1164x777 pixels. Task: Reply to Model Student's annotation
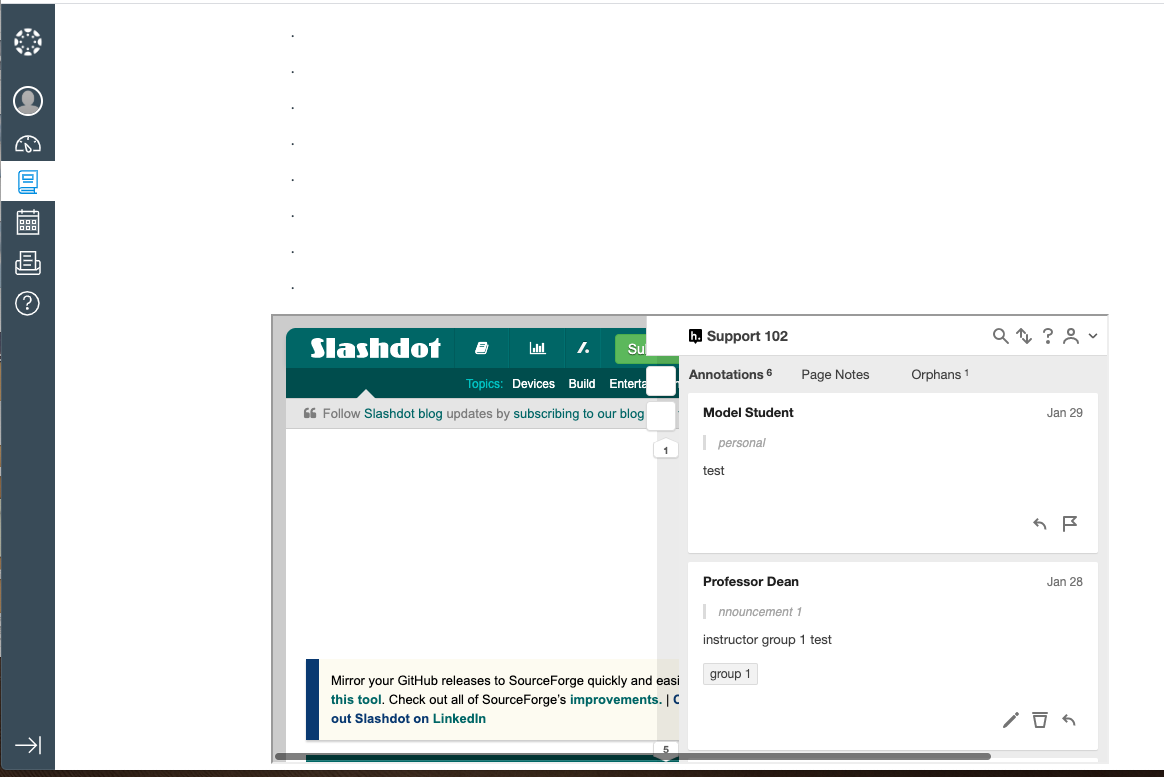(x=1039, y=524)
